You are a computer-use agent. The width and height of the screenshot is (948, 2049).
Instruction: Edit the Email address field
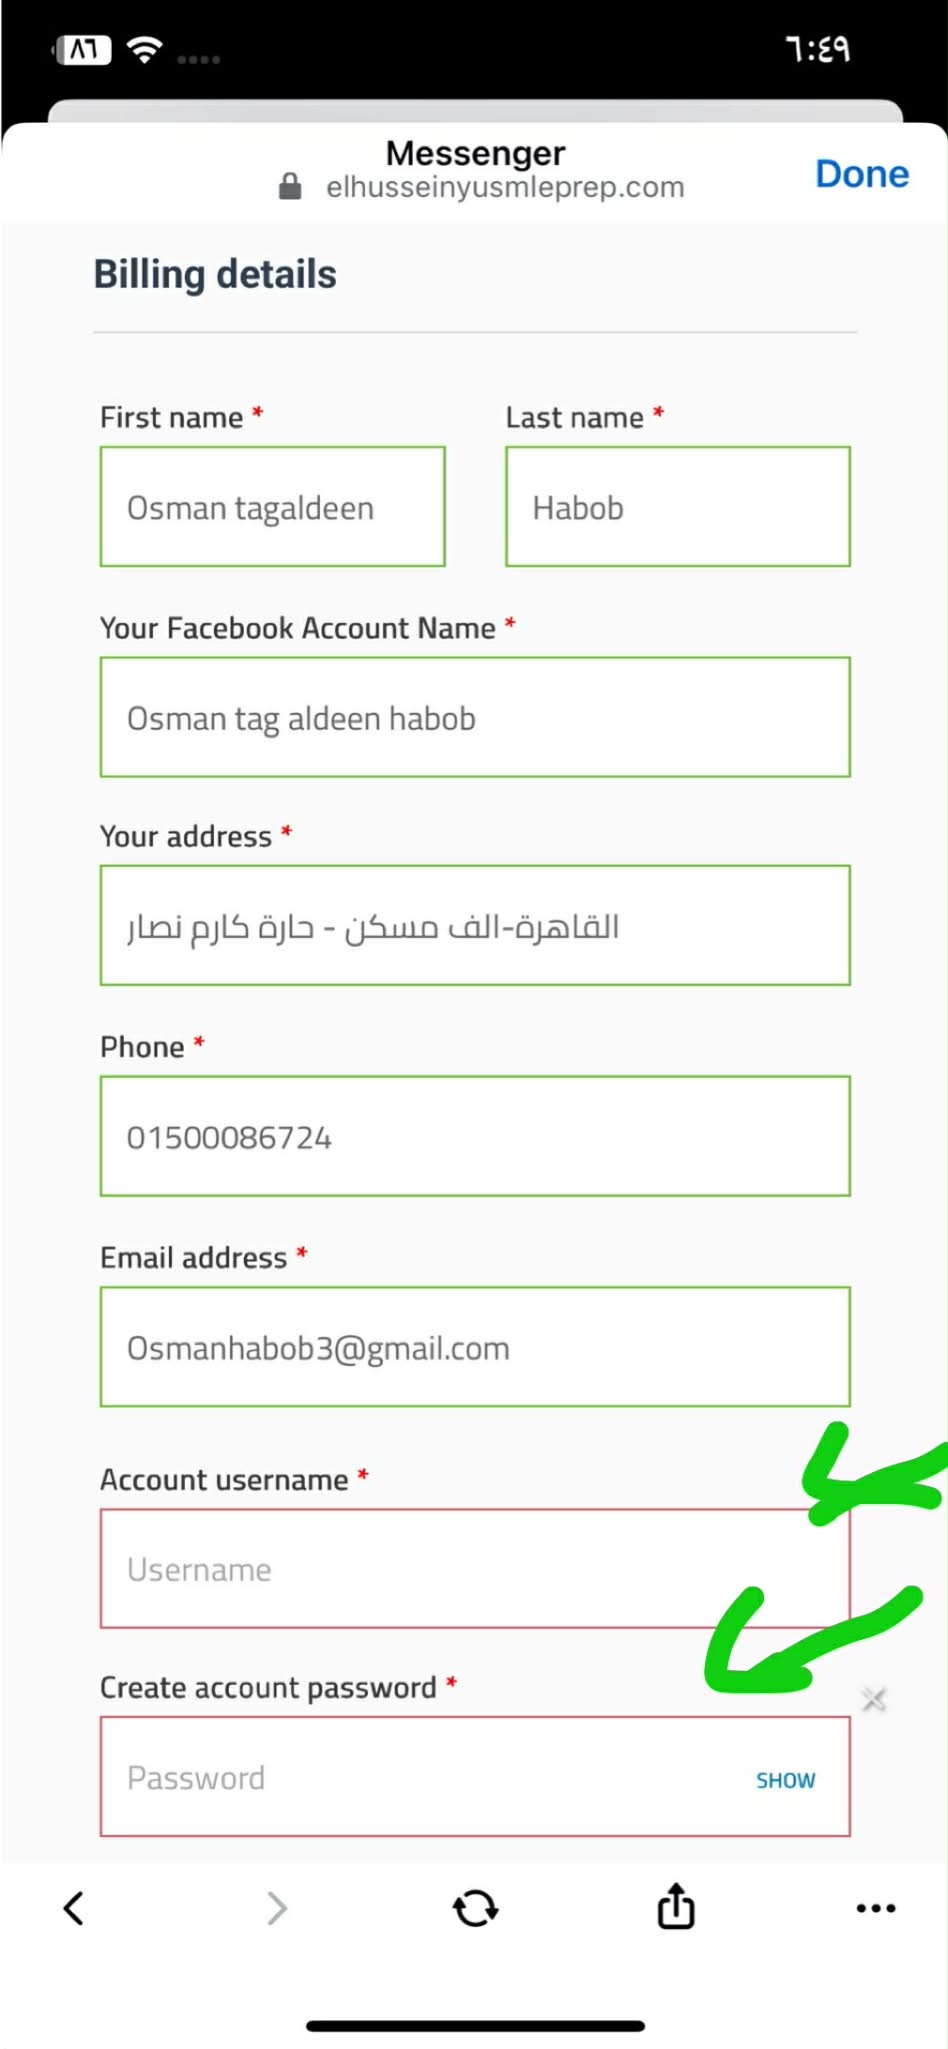(475, 1347)
